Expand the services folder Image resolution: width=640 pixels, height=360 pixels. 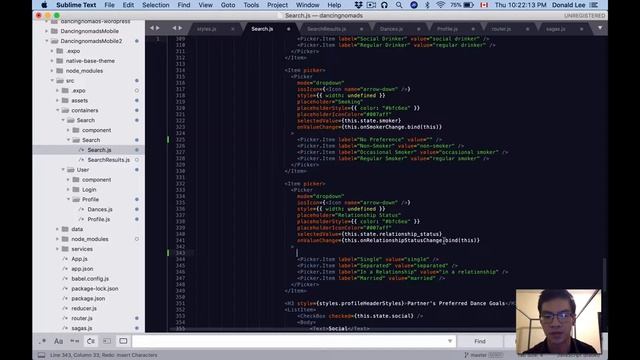coord(58,249)
